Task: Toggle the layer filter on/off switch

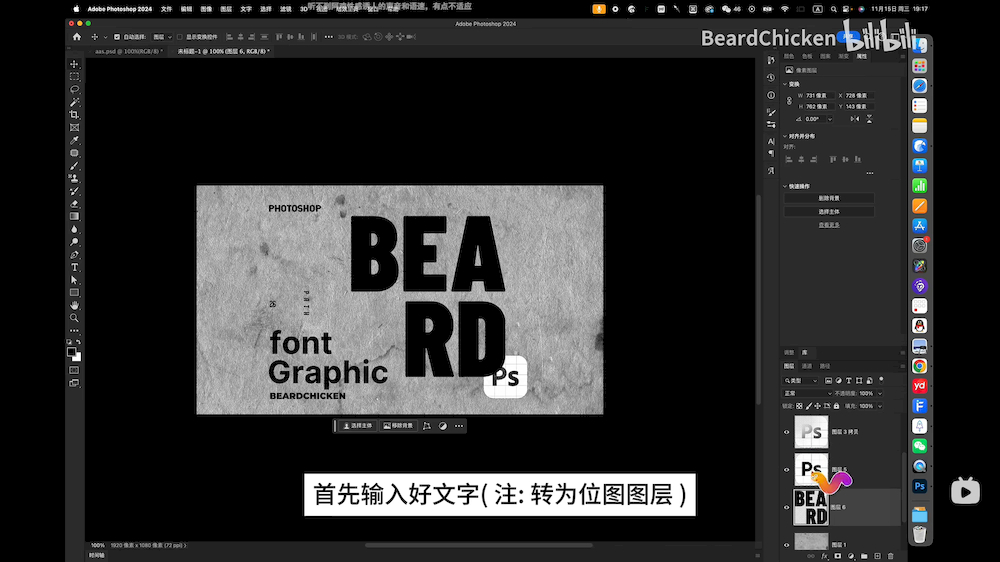Action: 881,380
